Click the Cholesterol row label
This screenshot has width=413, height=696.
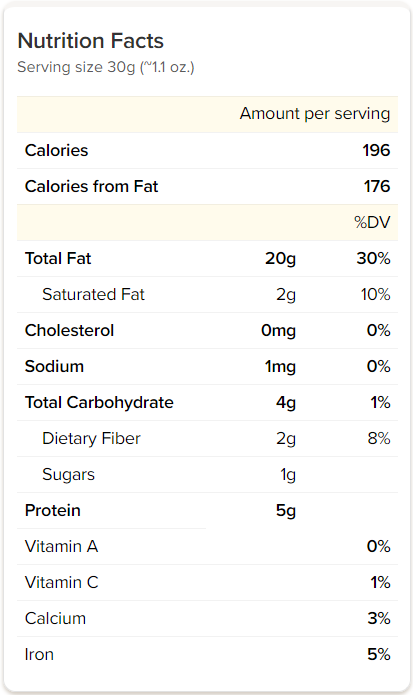[69, 330]
